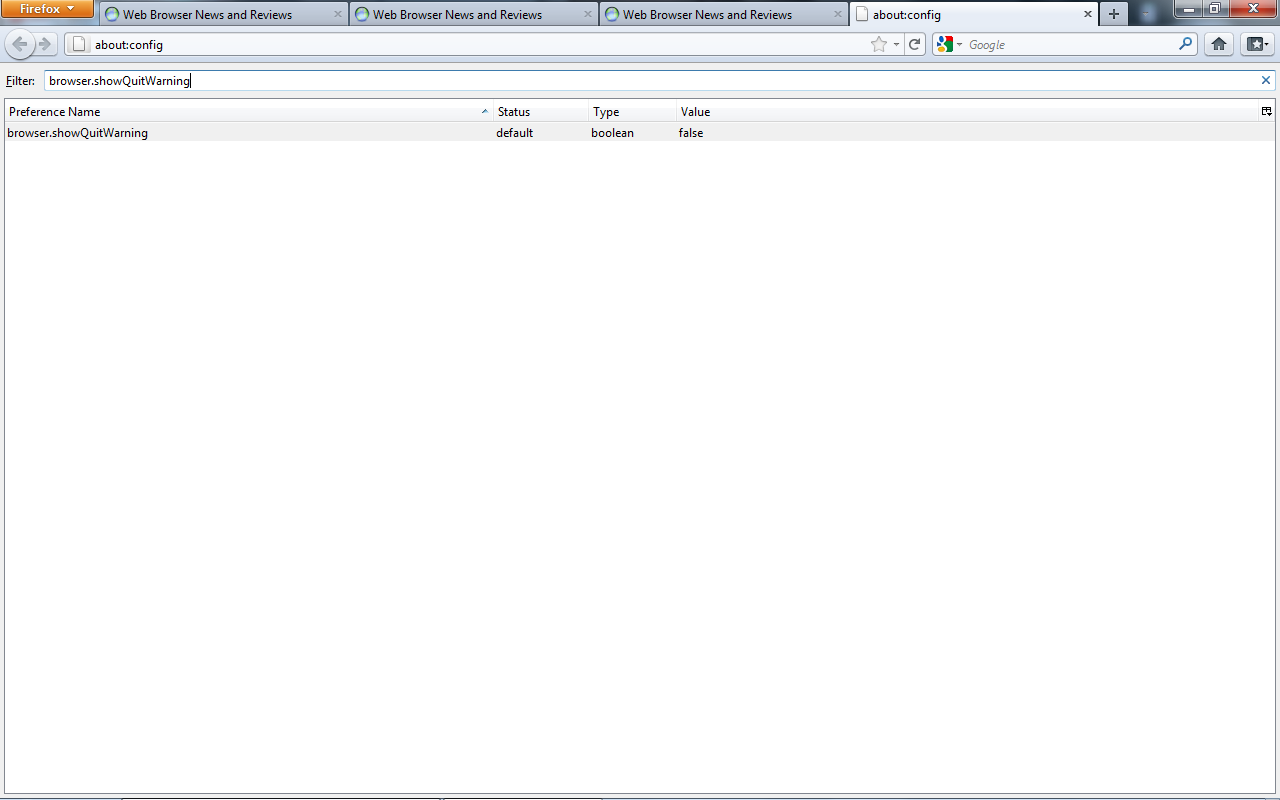Open the Google search engine dropdown
This screenshot has width=1280, height=800.
(947, 44)
